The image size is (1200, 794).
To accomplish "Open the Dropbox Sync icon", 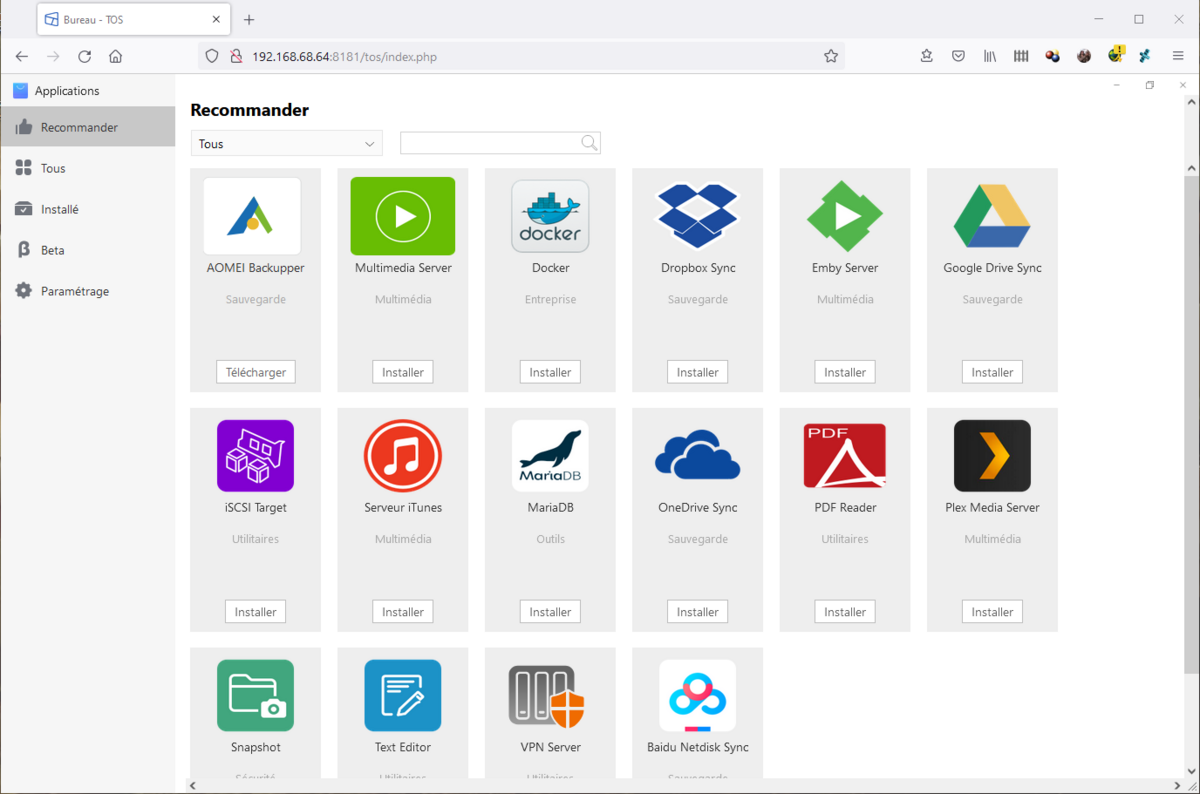I will click(697, 216).
